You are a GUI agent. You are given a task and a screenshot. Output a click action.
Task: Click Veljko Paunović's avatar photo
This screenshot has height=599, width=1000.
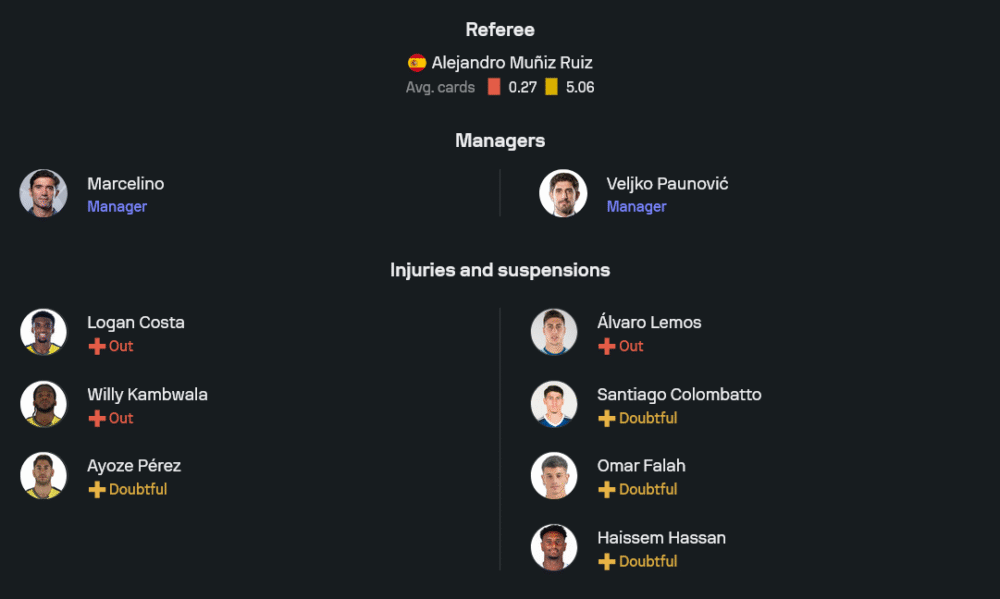click(563, 193)
